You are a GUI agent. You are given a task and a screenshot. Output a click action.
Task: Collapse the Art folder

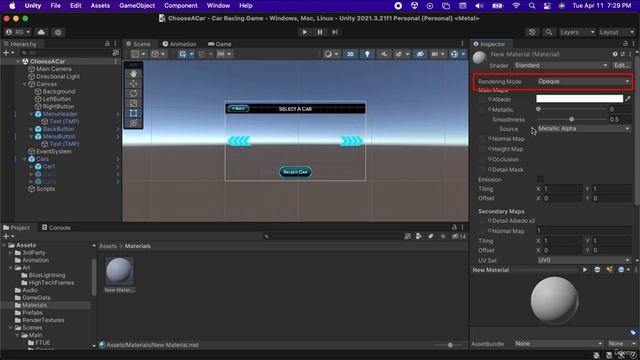coord(11,268)
